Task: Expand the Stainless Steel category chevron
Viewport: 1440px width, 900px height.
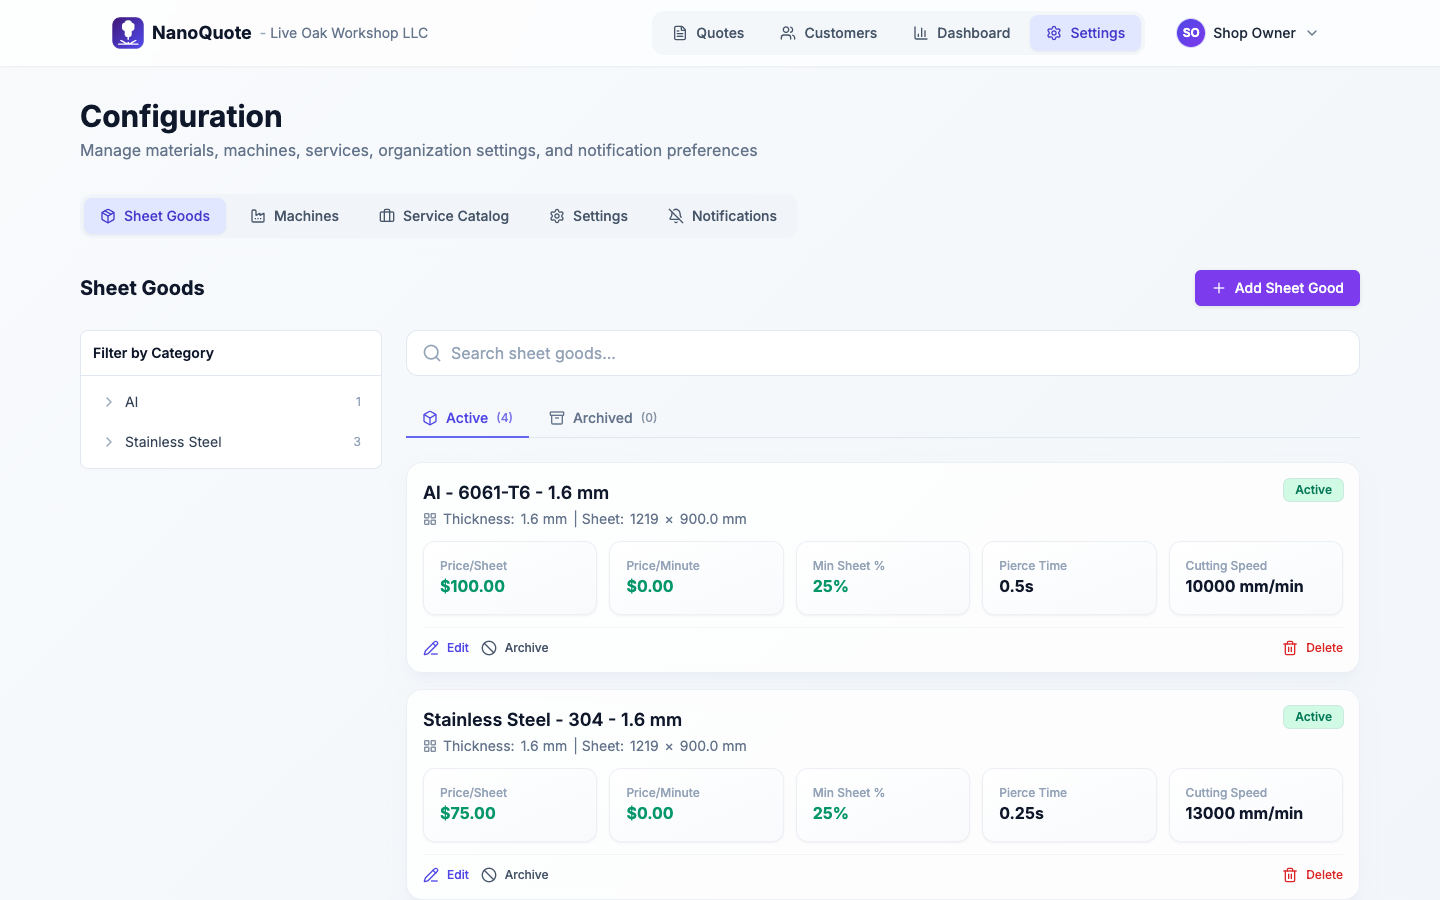Action: (109, 442)
